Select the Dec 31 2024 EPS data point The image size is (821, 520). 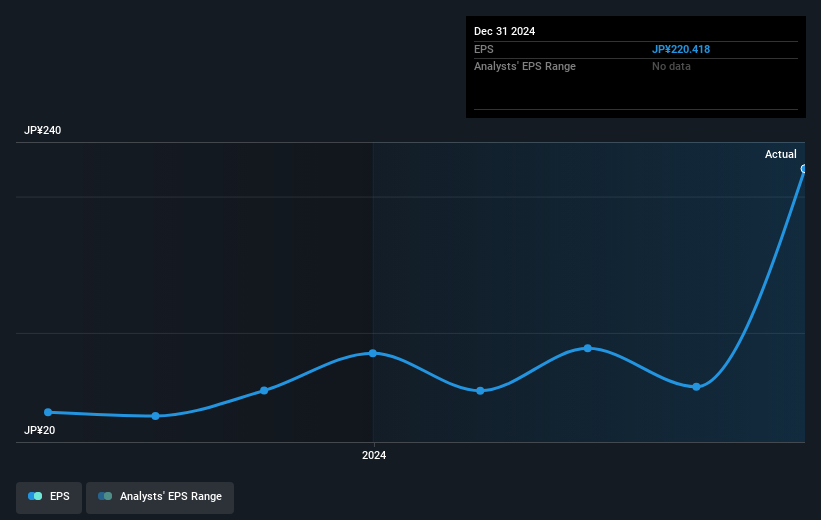(803, 169)
